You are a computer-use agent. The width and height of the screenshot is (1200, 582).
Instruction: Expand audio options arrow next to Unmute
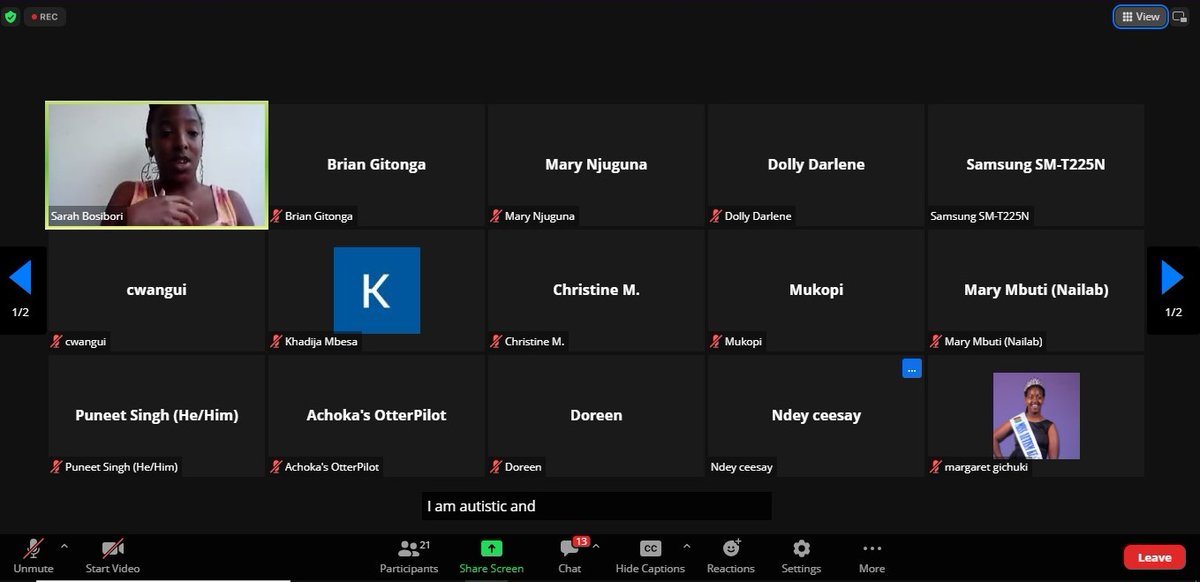[x=65, y=546]
